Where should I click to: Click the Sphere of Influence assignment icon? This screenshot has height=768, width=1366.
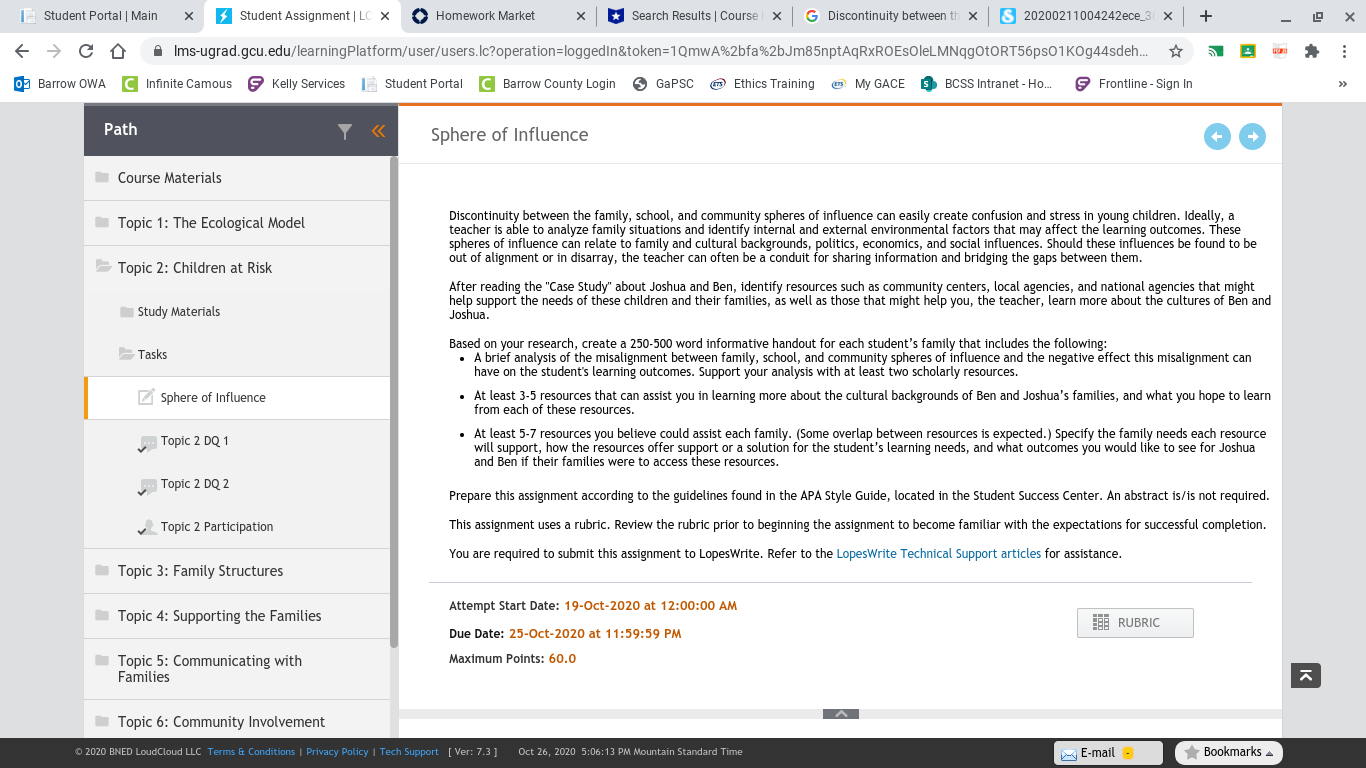[146, 397]
